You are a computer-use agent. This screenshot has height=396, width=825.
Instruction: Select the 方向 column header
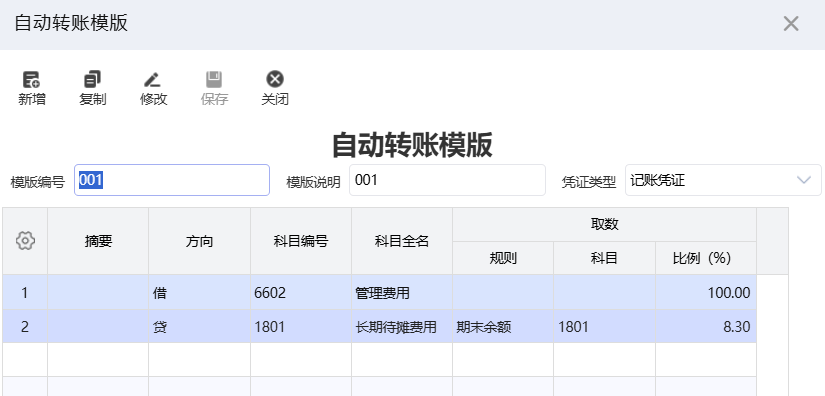click(199, 241)
